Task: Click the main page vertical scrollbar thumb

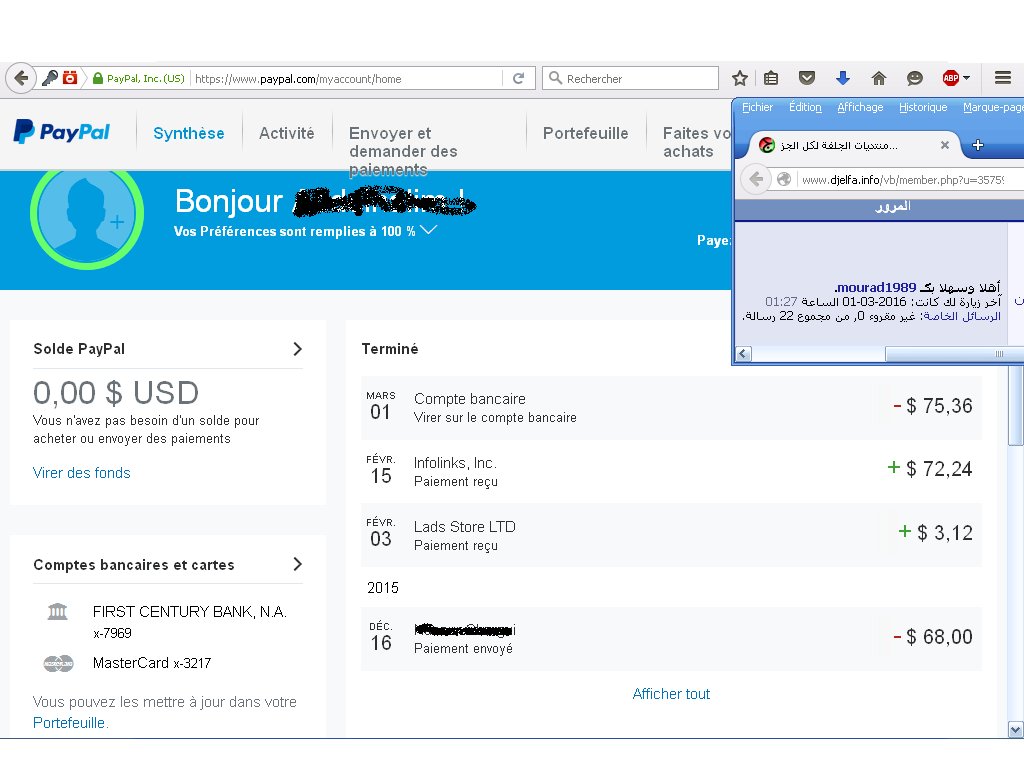Action: pos(1015,405)
